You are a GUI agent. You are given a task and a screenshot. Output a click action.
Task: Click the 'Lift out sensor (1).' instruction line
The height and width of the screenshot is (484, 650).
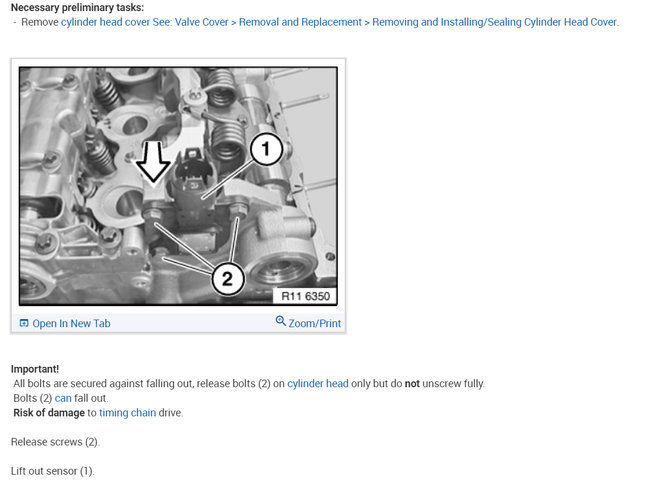(x=53, y=471)
